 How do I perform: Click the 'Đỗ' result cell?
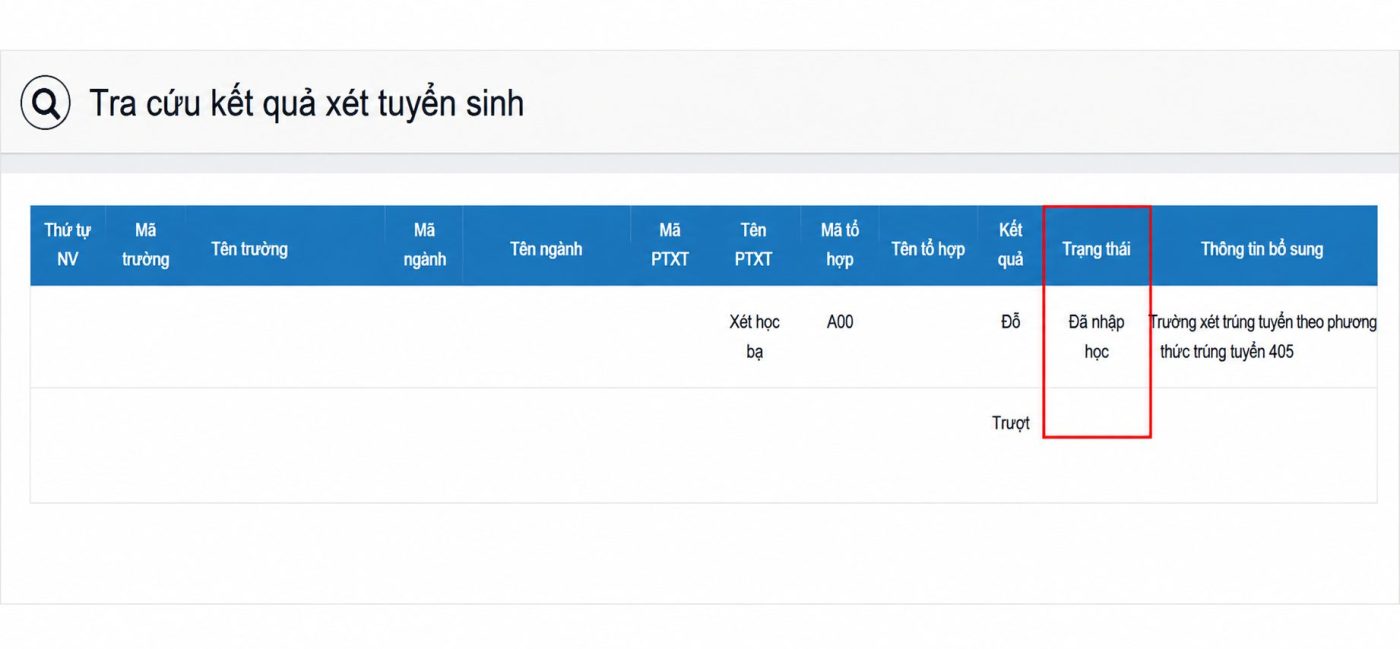pyautogui.click(x=1011, y=322)
